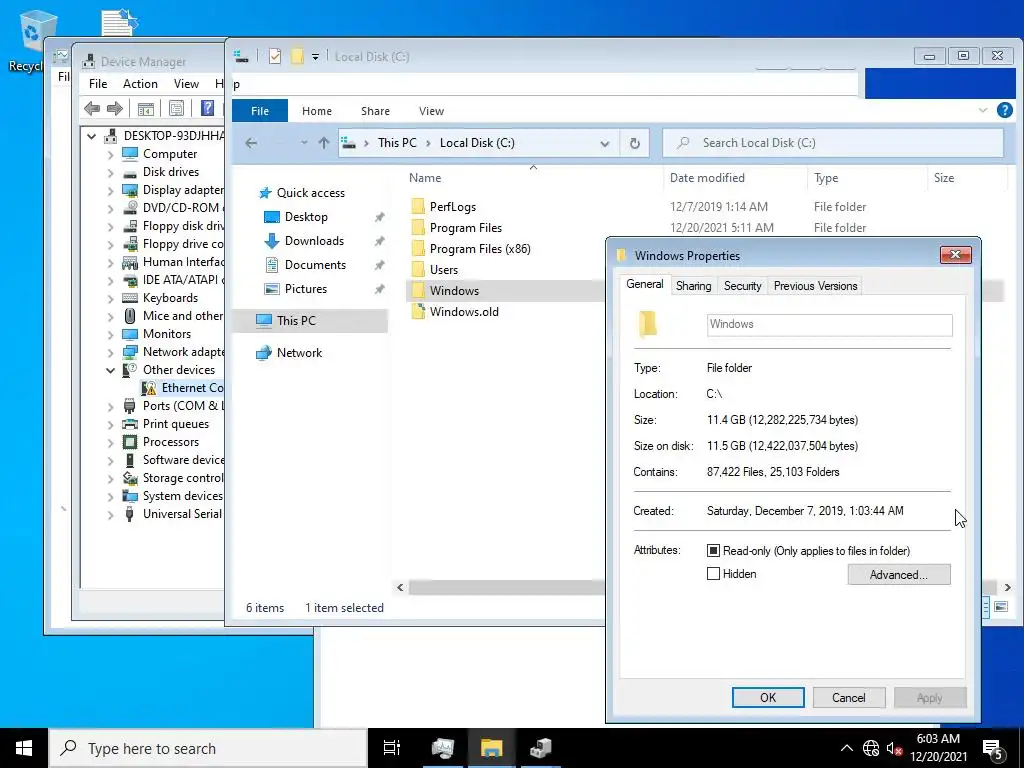Click the New folder quick access icon
Screen dimensions: 1024x768
297,57
